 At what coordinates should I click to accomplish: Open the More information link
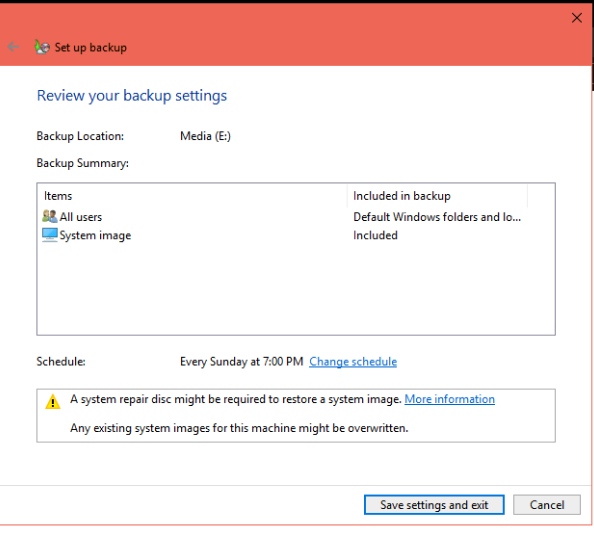(449, 399)
